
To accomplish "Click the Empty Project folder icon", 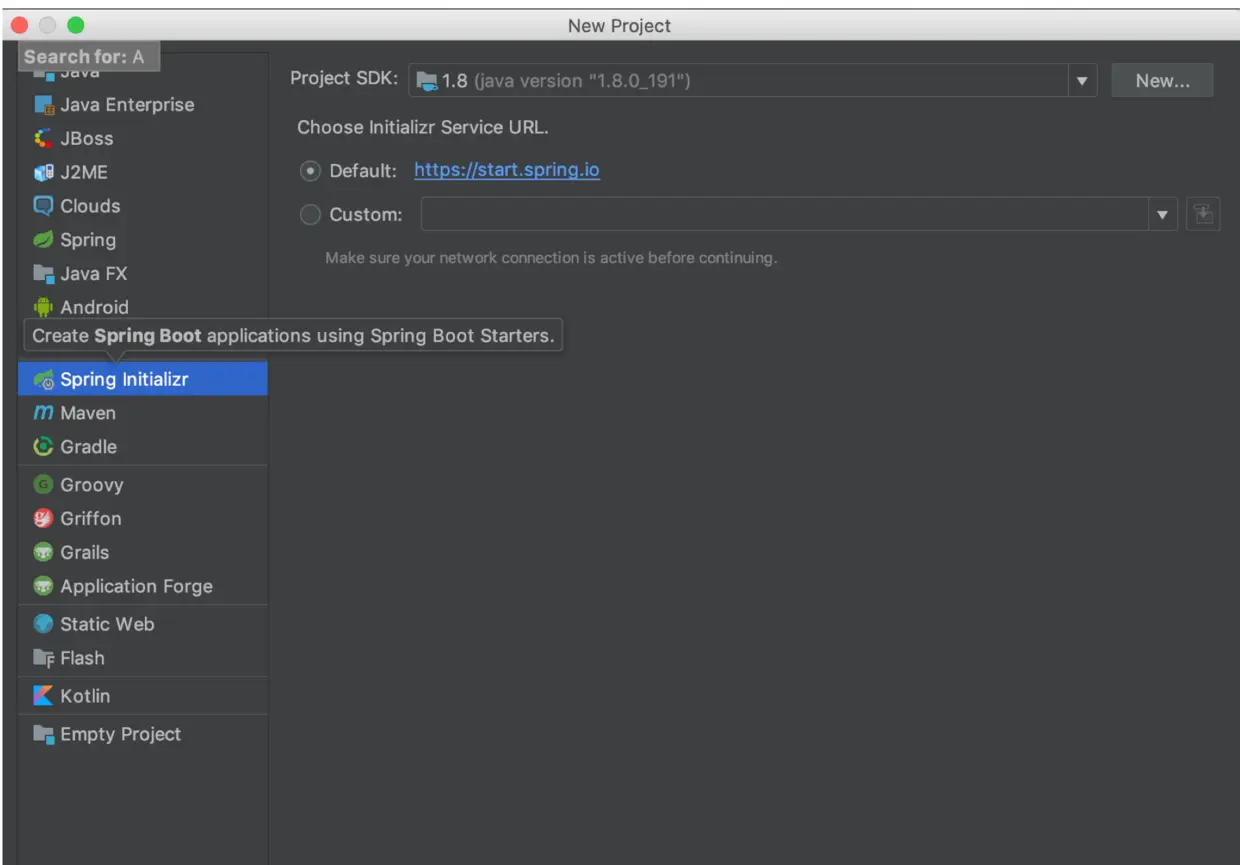I will coord(43,734).
